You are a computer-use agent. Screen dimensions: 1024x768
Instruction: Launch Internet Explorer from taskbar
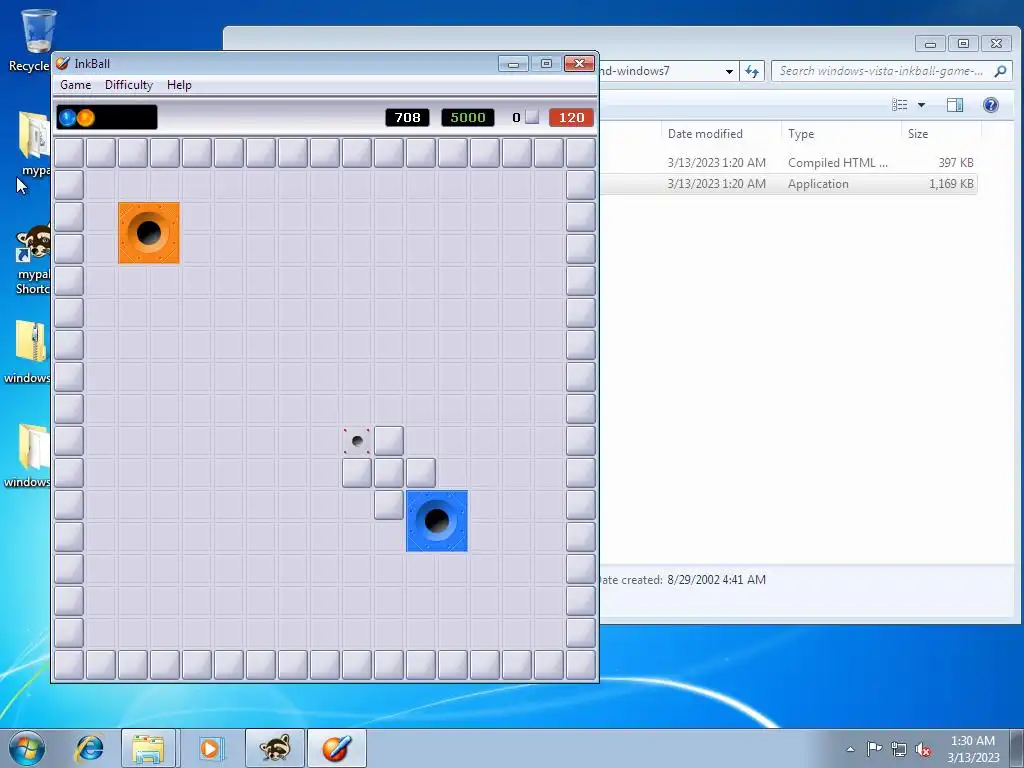[89, 748]
